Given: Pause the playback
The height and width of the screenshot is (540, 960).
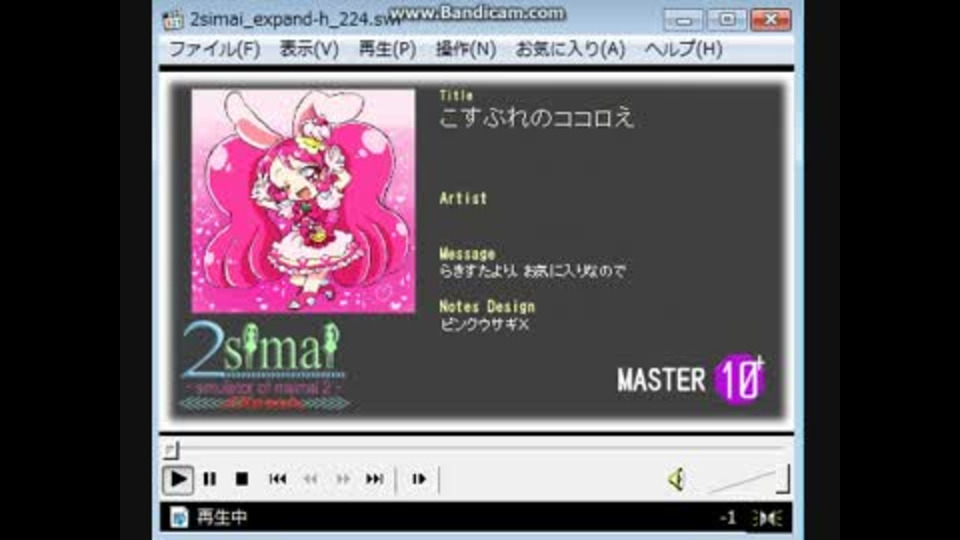Looking at the screenshot, I should pyautogui.click(x=209, y=479).
